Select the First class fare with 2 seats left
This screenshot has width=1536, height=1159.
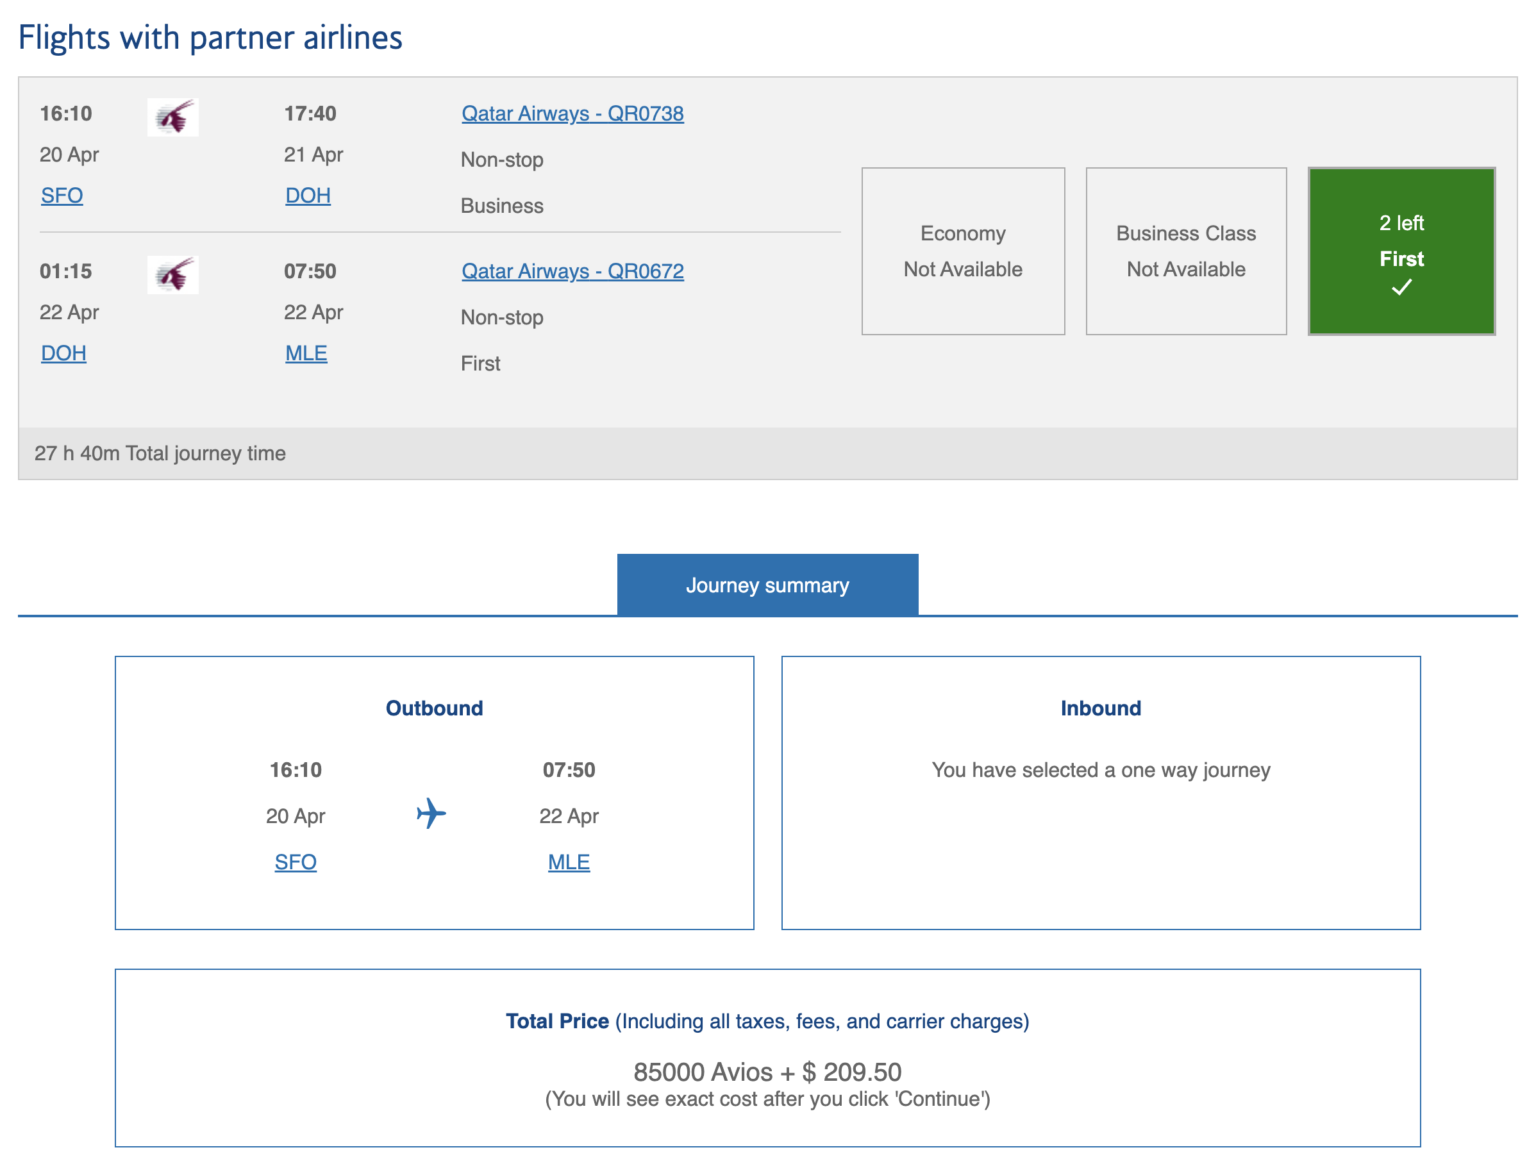(x=1401, y=250)
